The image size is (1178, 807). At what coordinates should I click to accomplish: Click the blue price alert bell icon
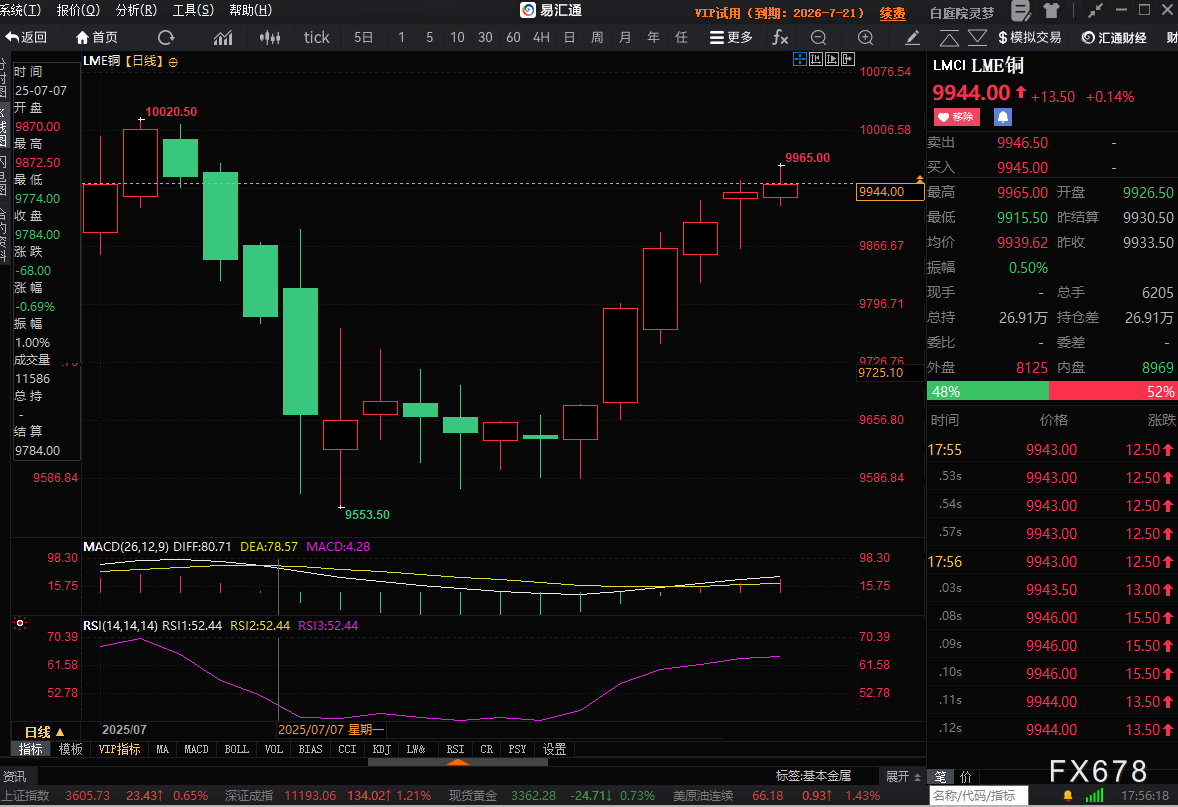tap(1003, 117)
